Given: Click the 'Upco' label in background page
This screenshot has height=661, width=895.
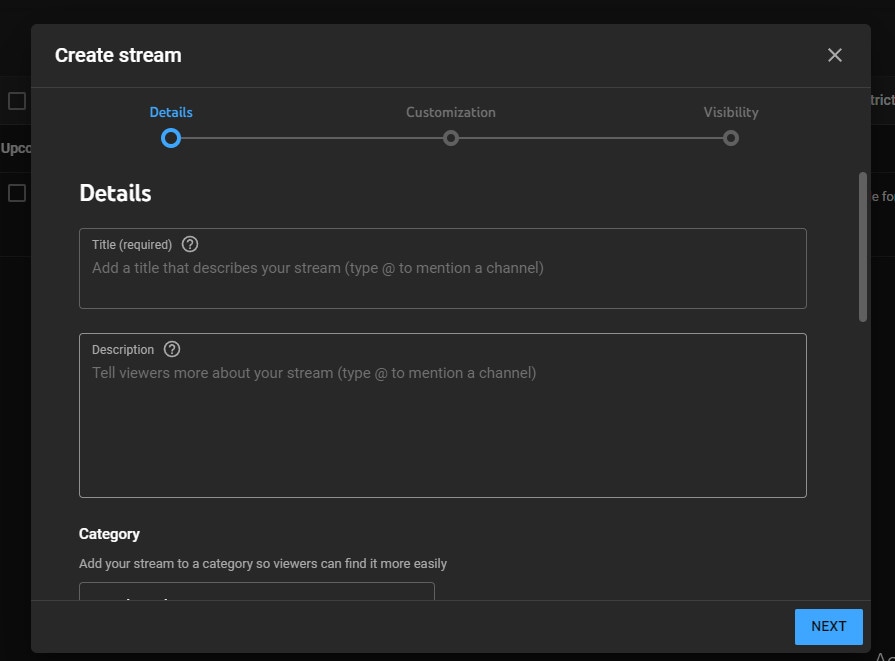Looking at the screenshot, I should pos(15,148).
